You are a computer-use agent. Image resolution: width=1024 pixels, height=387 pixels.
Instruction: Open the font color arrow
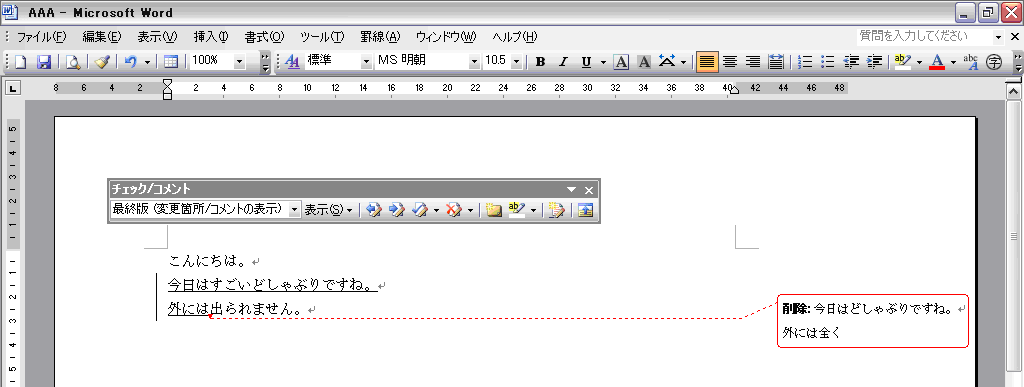953,62
